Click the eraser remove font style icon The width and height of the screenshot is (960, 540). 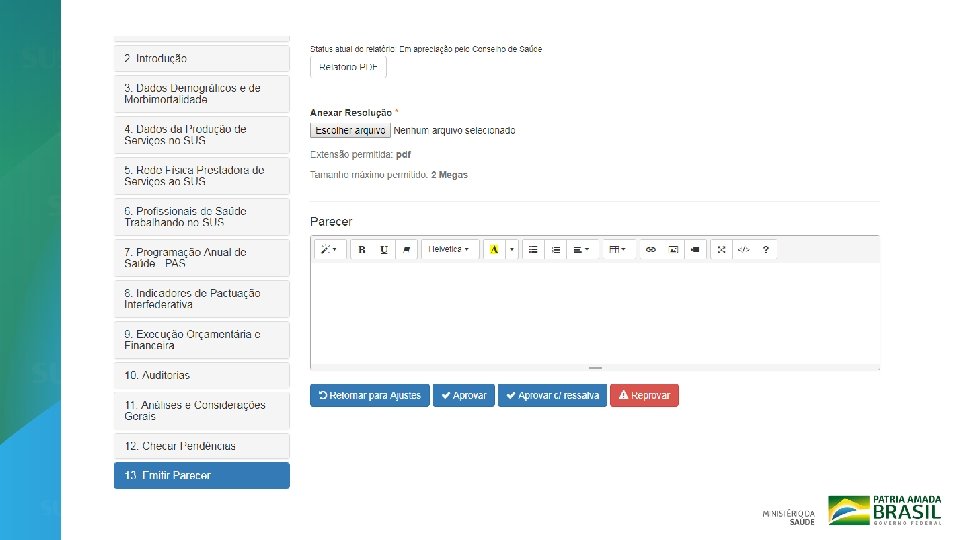406,249
